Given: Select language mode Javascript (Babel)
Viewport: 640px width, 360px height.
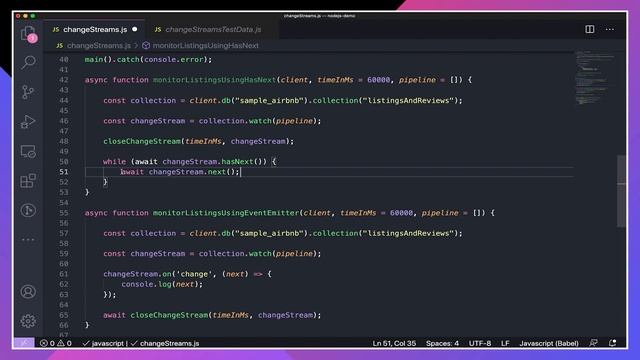Looking at the screenshot, I should (549, 343).
